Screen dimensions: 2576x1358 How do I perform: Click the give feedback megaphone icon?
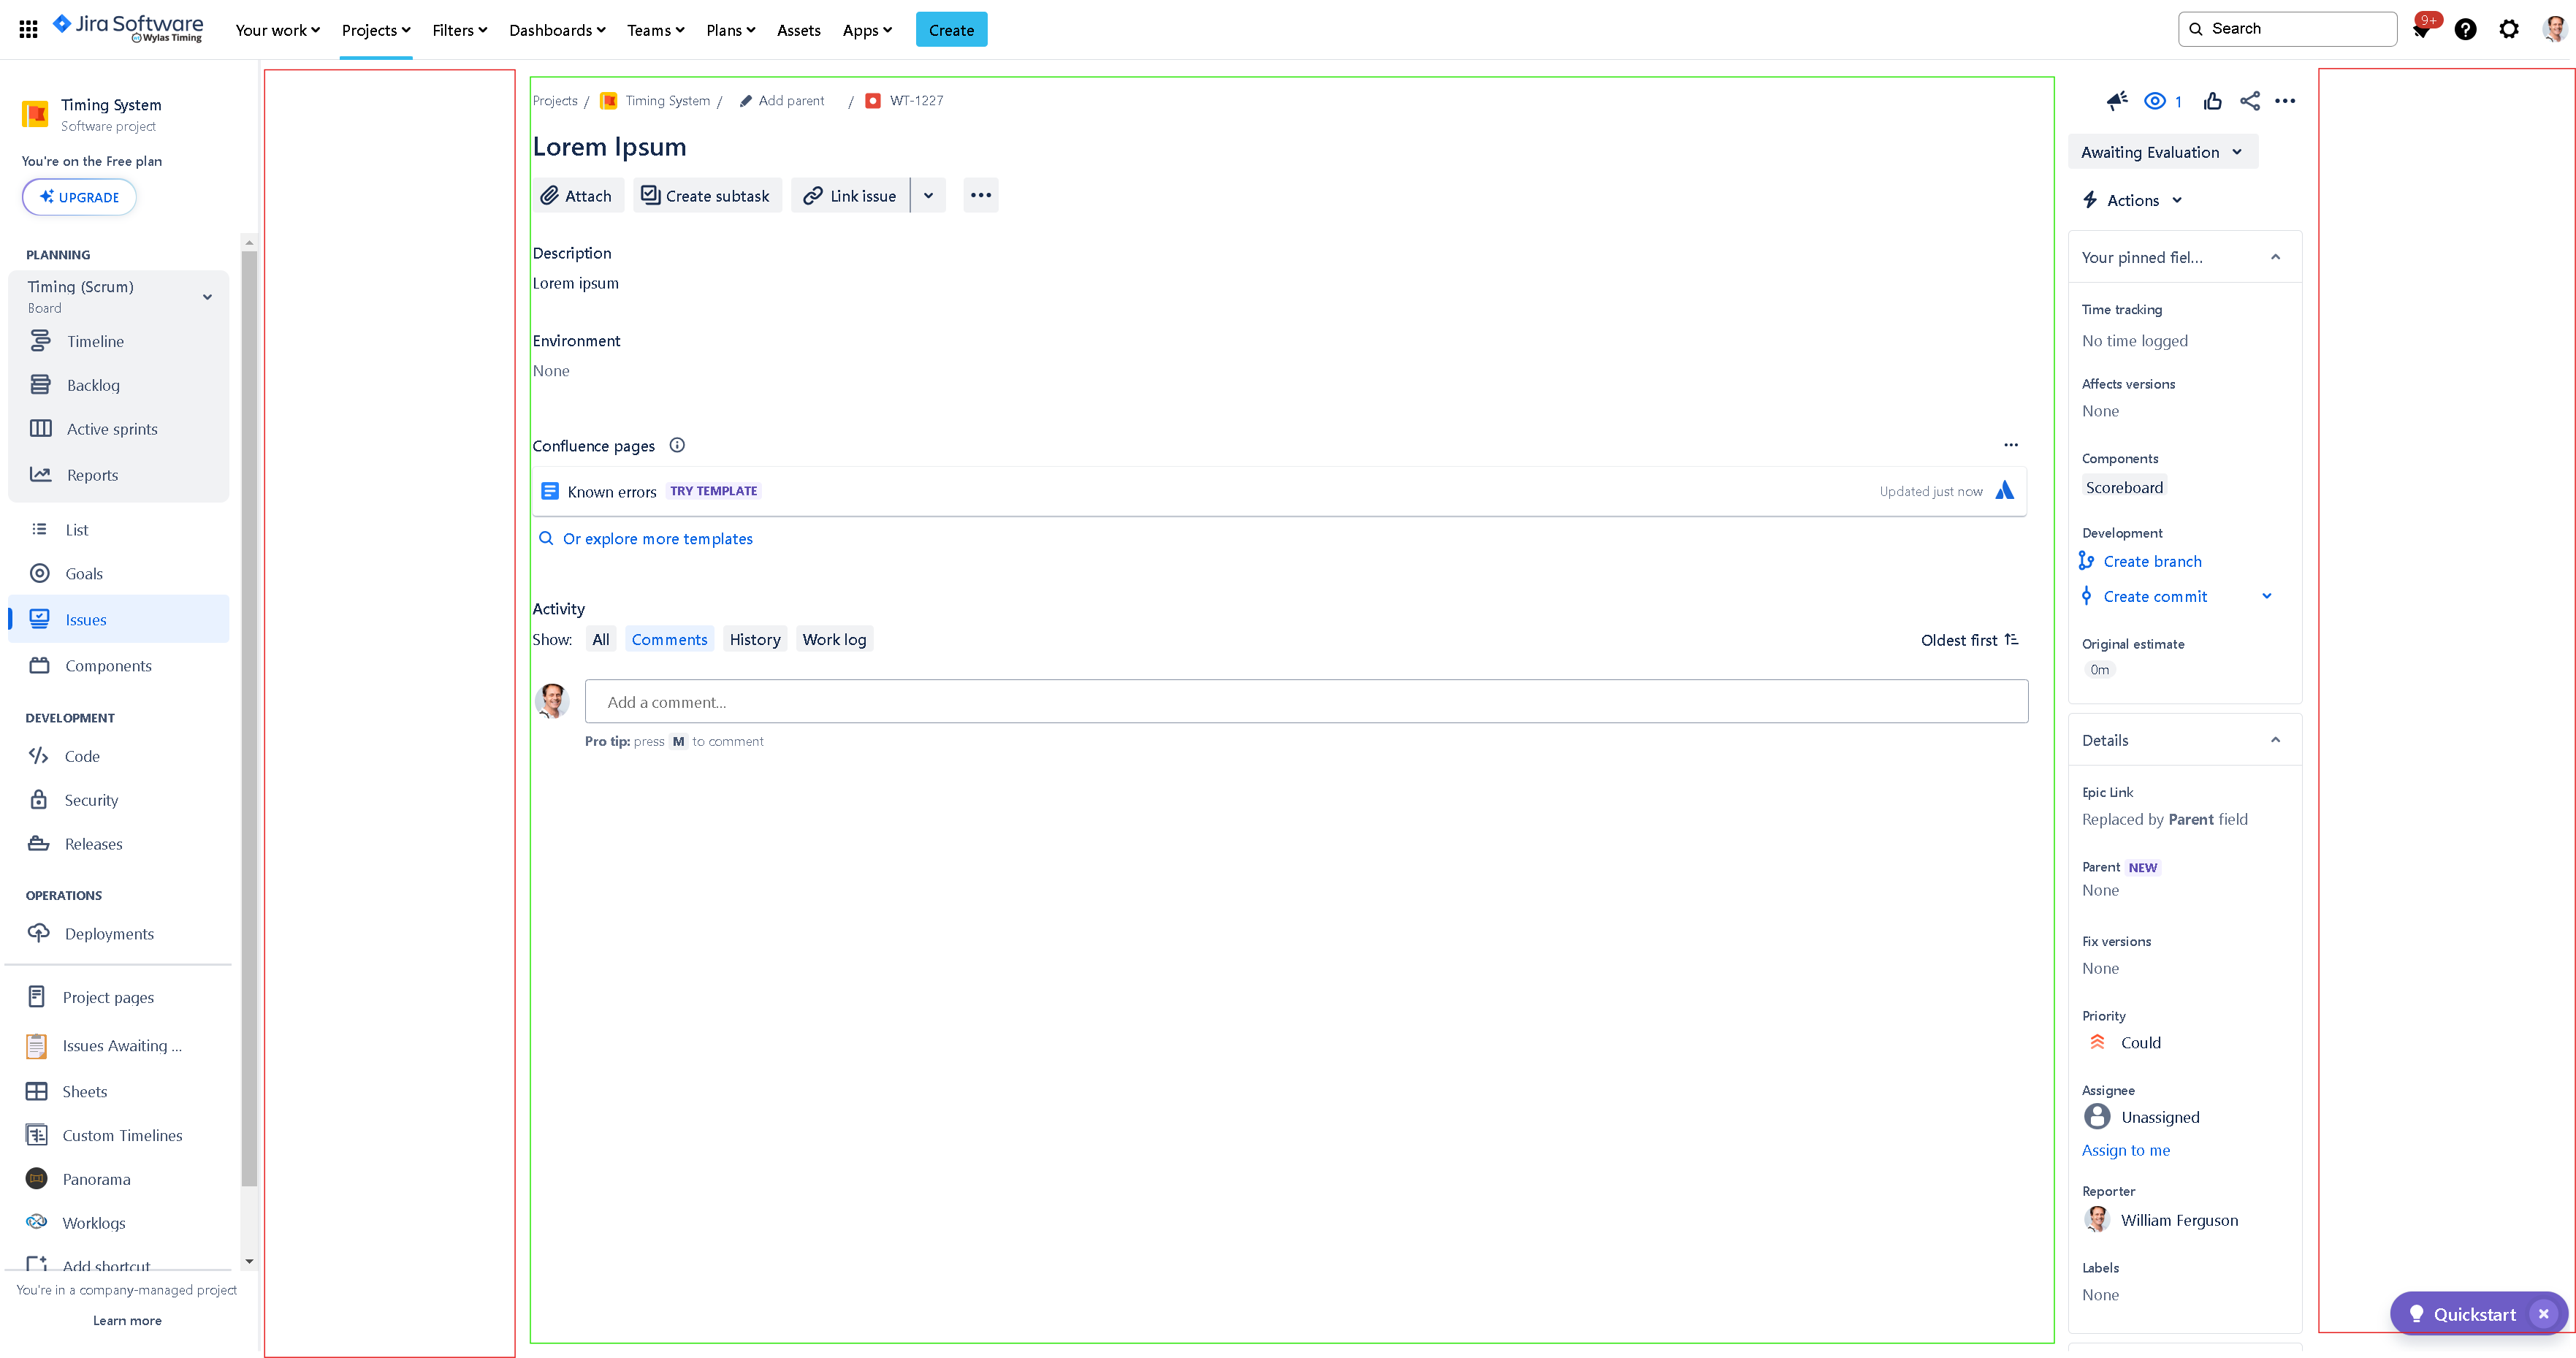(x=2117, y=101)
